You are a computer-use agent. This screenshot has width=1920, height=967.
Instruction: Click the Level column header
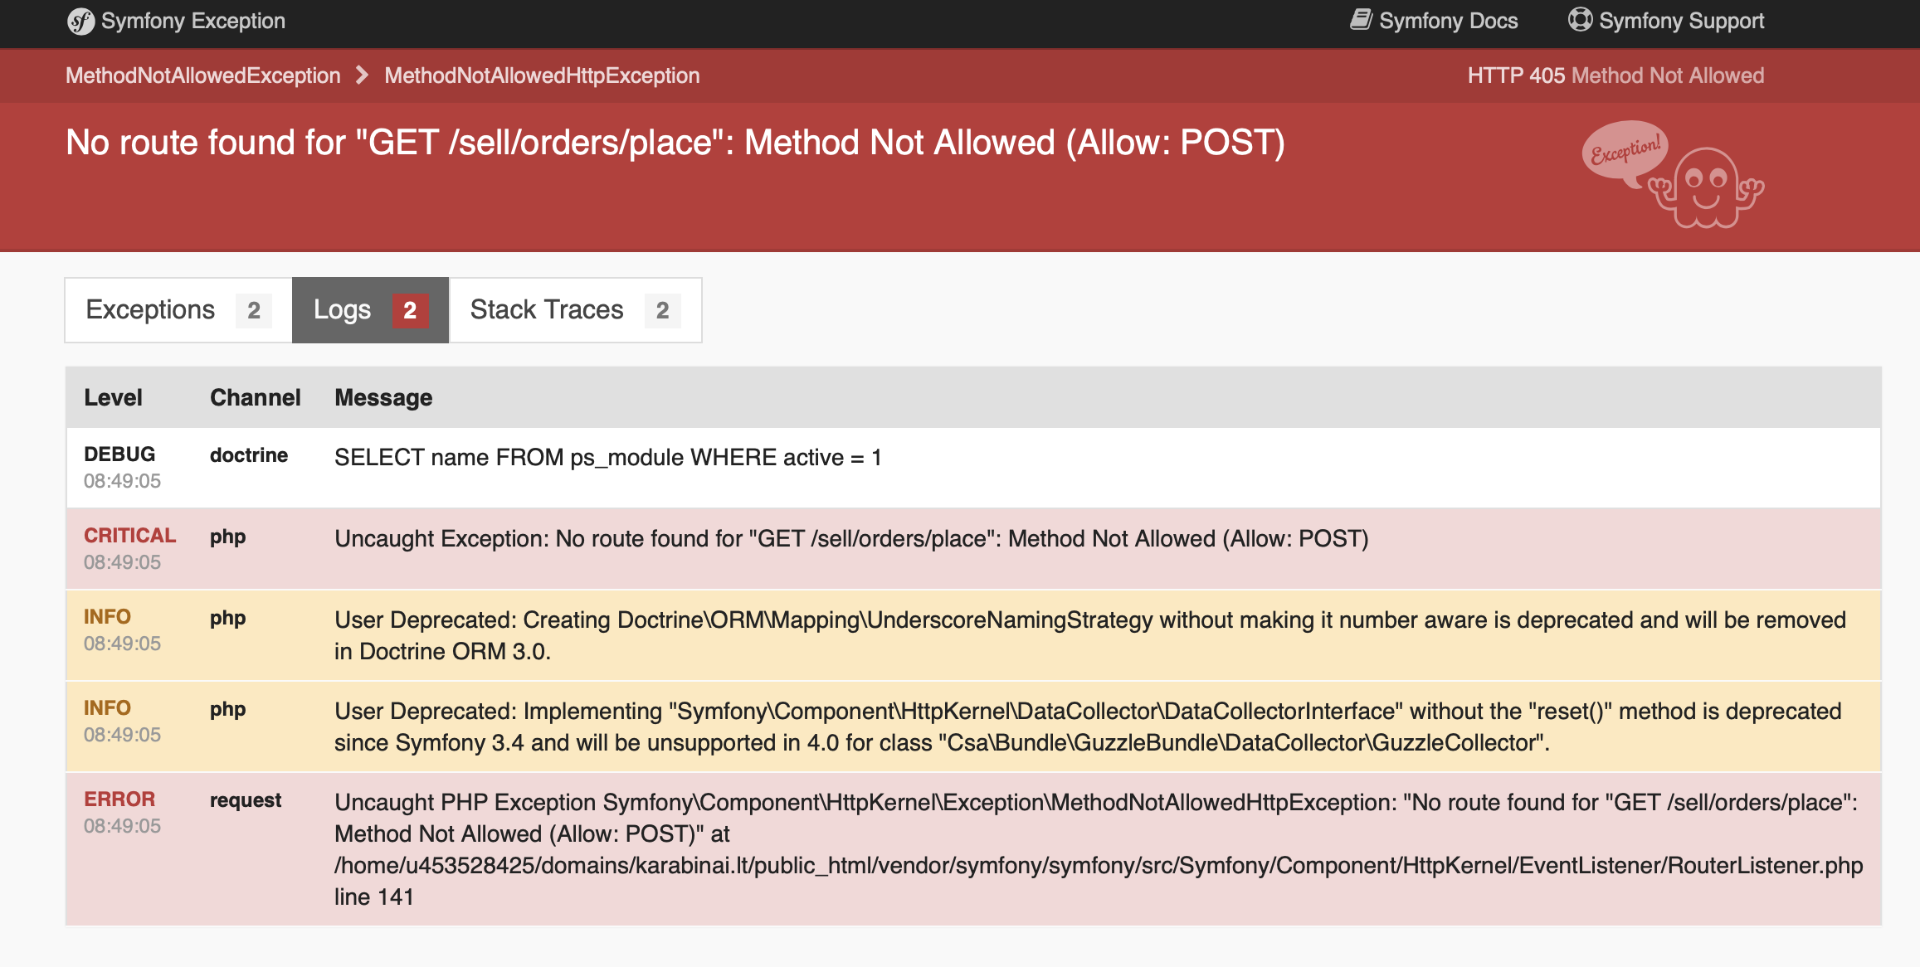[x=113, y=398]
